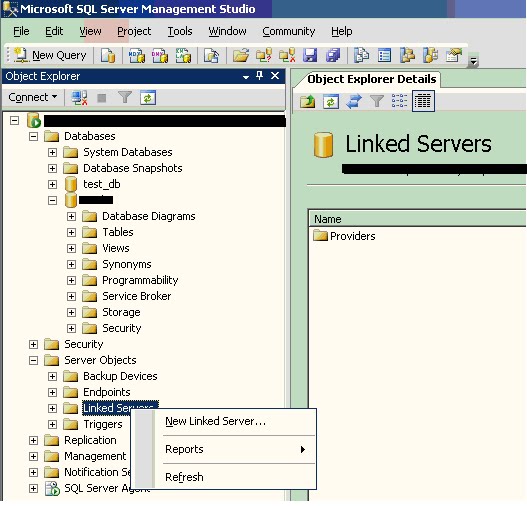Click the Synchronize arrows icon in Details pane
This screenshot has width=527, height=506.
coord(354,101)
